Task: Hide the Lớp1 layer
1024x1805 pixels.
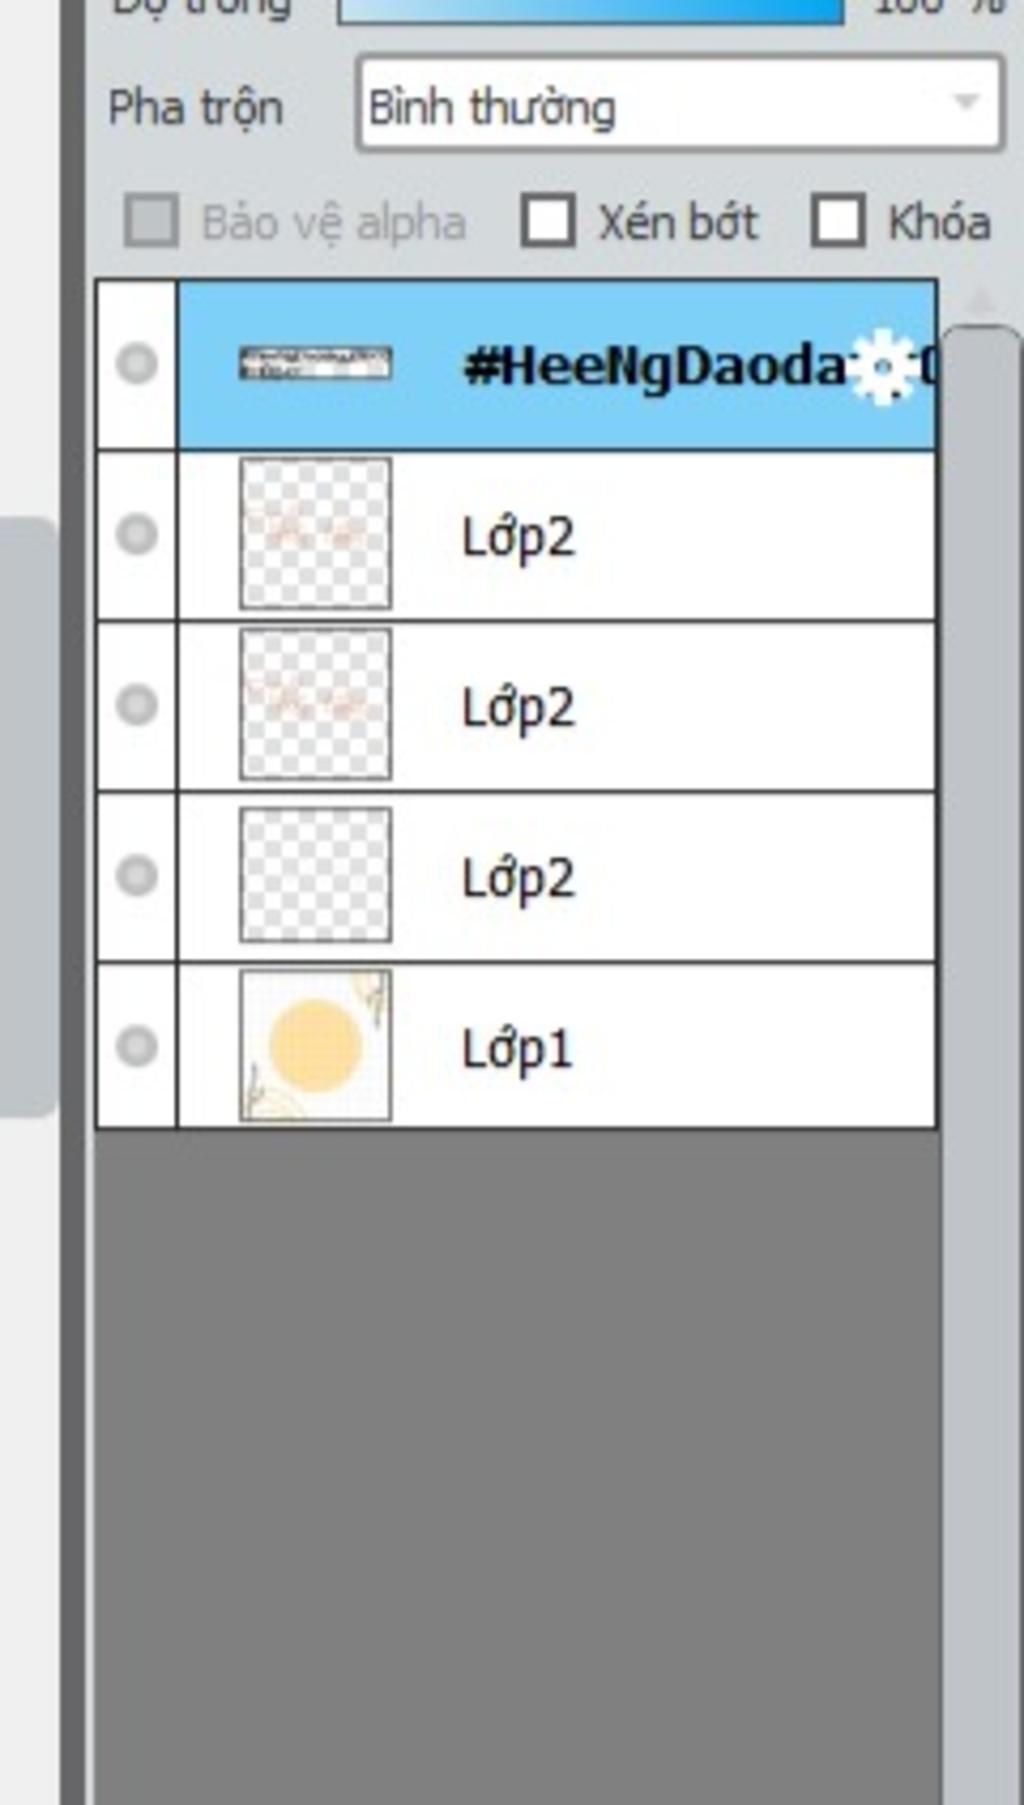Action: pyautogui.click(x=137, y=1046)
